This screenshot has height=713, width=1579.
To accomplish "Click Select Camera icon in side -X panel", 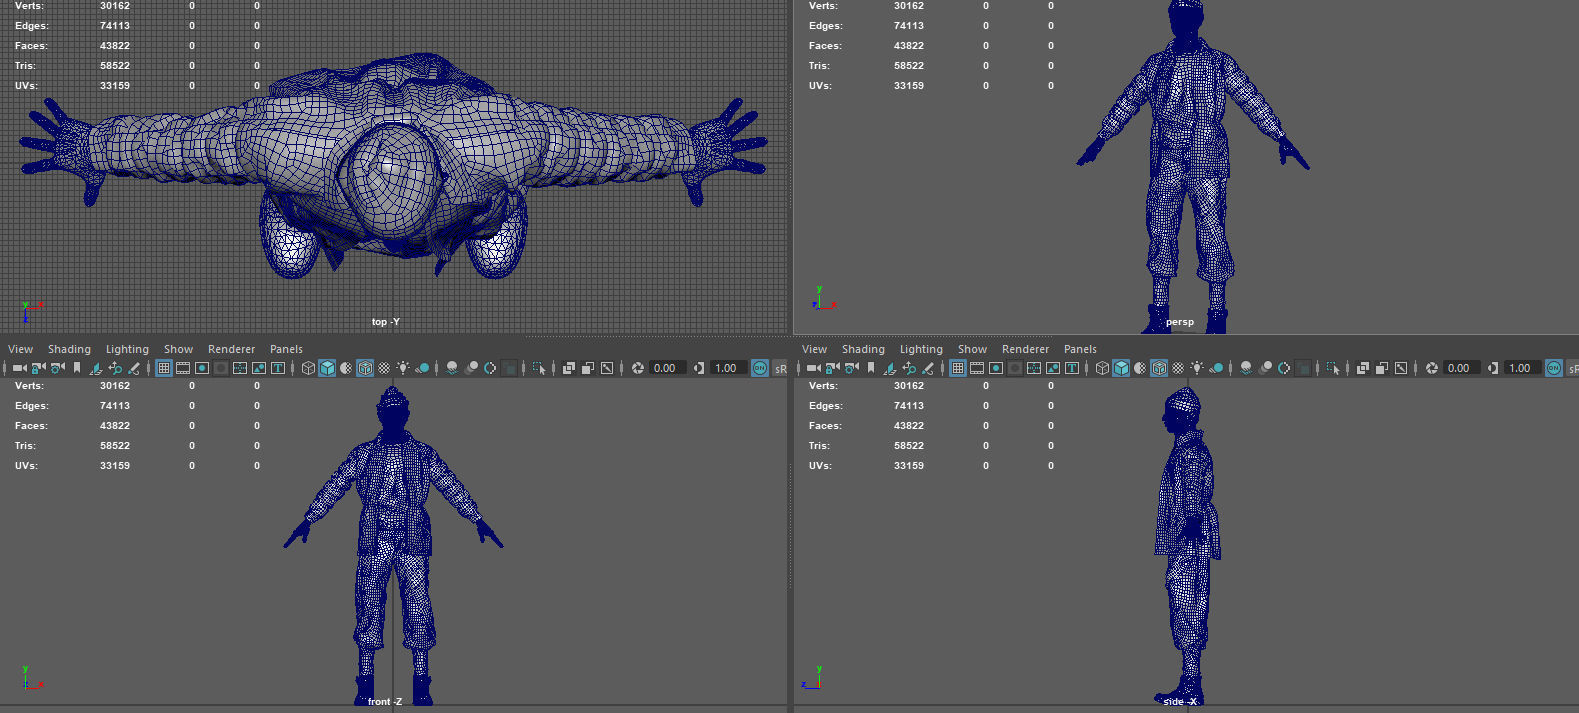I will click(x=814, y=368).
